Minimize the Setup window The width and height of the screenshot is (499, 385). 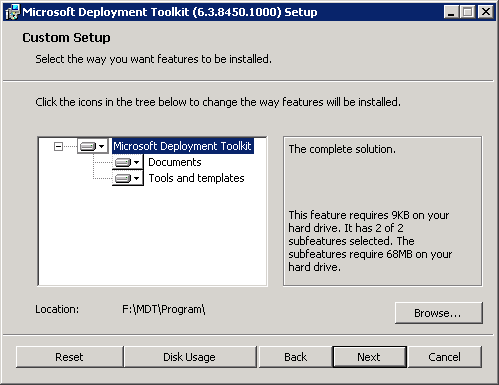click(x=451, y=12)
